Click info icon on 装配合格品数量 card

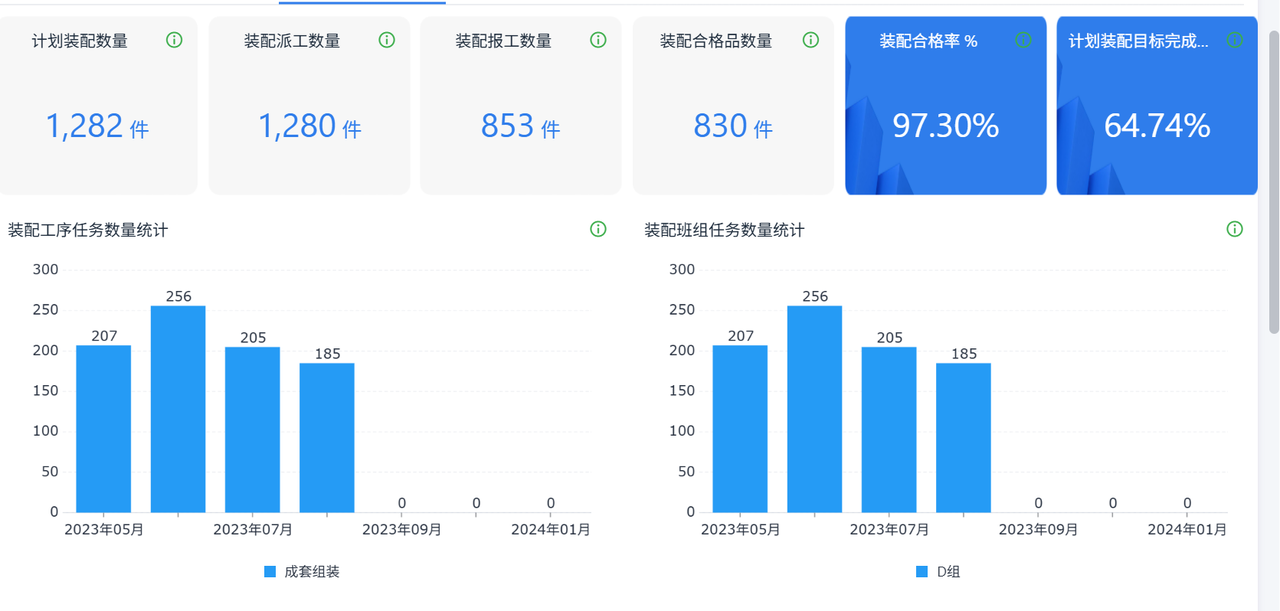pos(811,40)
